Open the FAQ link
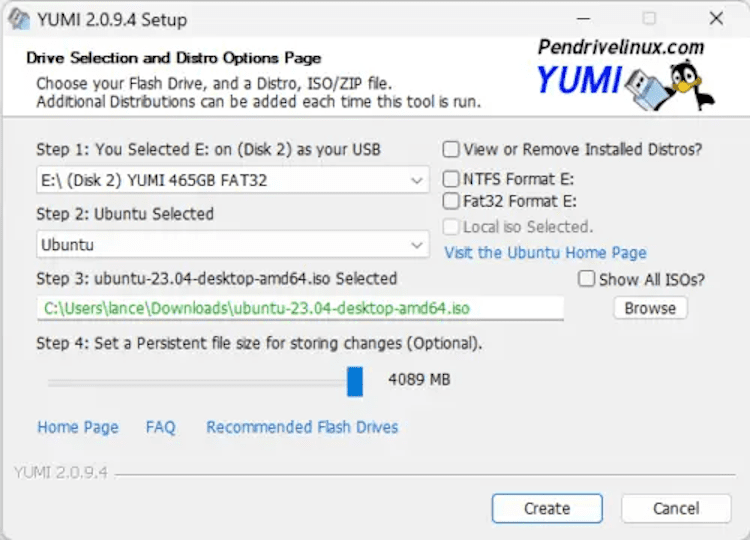 (161, 427)
